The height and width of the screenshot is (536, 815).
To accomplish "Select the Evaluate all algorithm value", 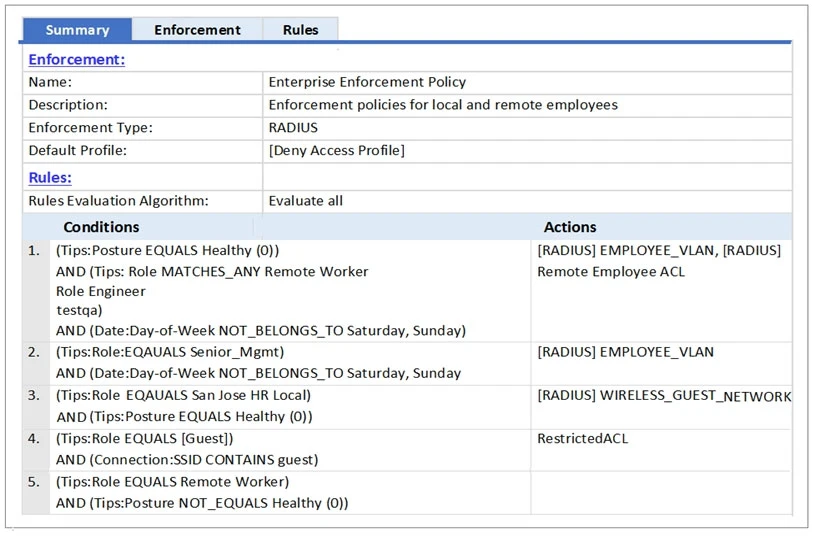I will 305,201.
